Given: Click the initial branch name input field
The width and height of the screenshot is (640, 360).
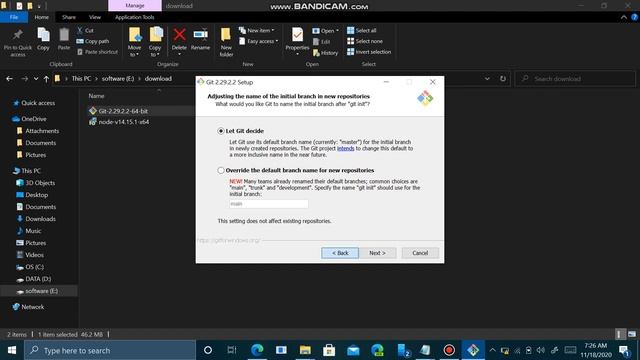Looking at the screenshot, I should (269, 204).
